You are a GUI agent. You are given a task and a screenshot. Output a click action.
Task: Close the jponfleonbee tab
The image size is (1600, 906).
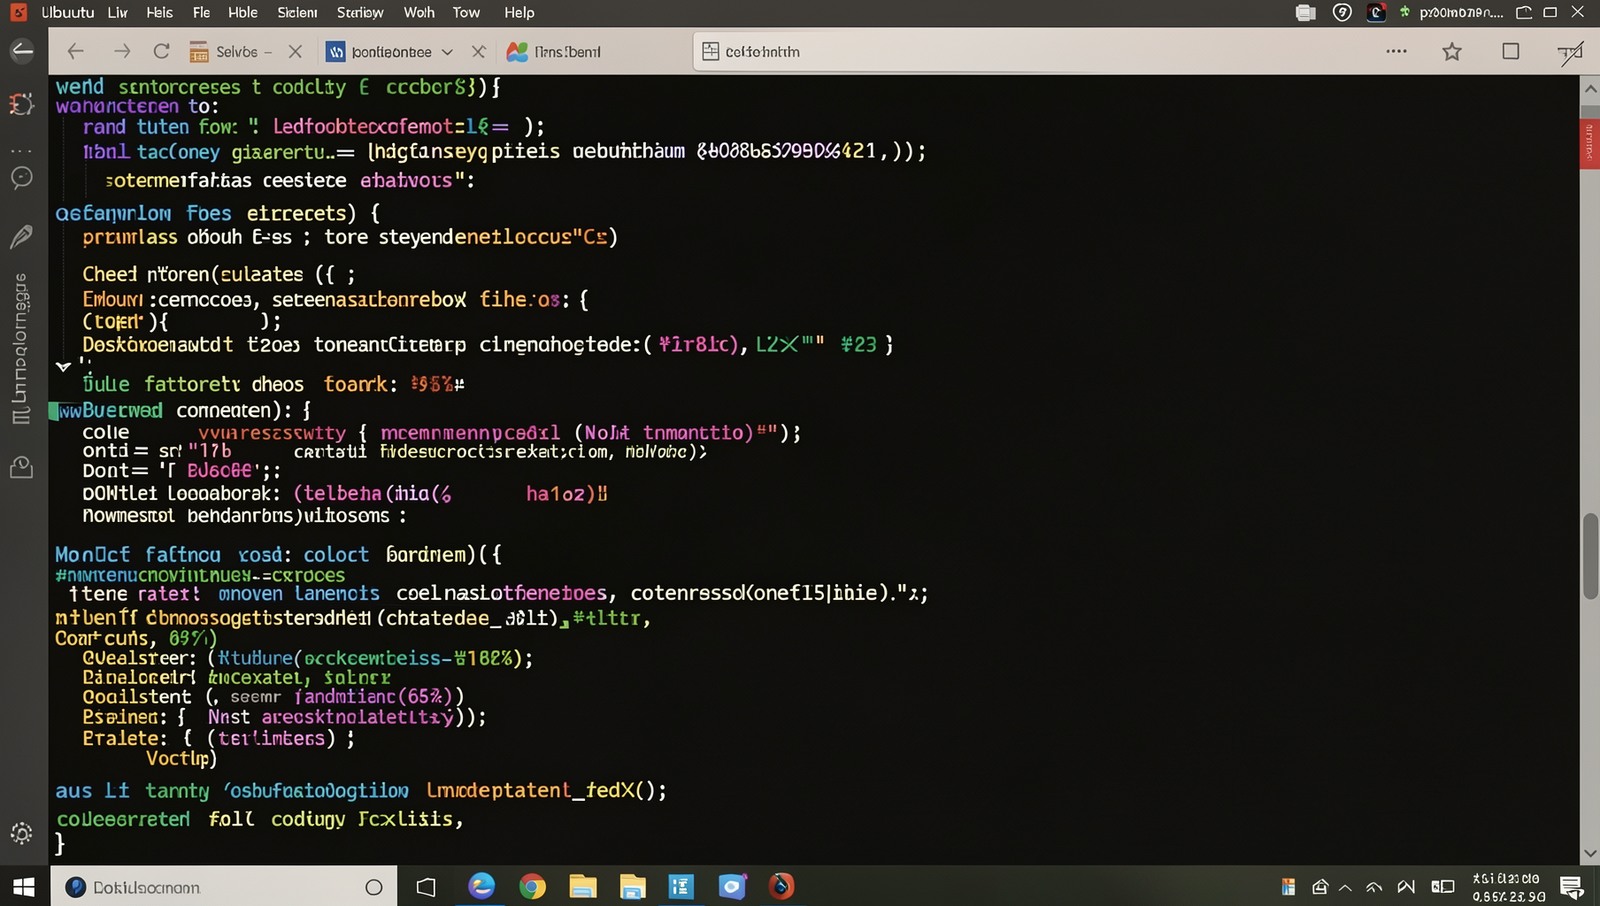coord(479,51)
